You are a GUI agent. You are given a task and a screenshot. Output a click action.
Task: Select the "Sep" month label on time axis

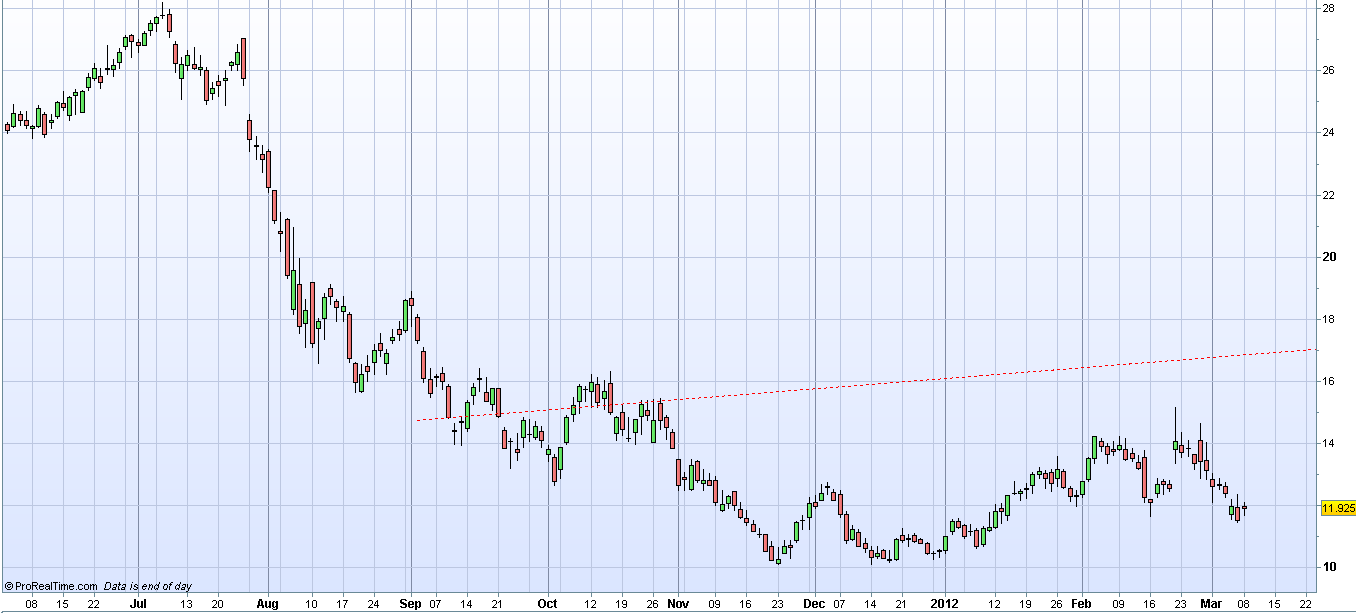tap(411, 604)
